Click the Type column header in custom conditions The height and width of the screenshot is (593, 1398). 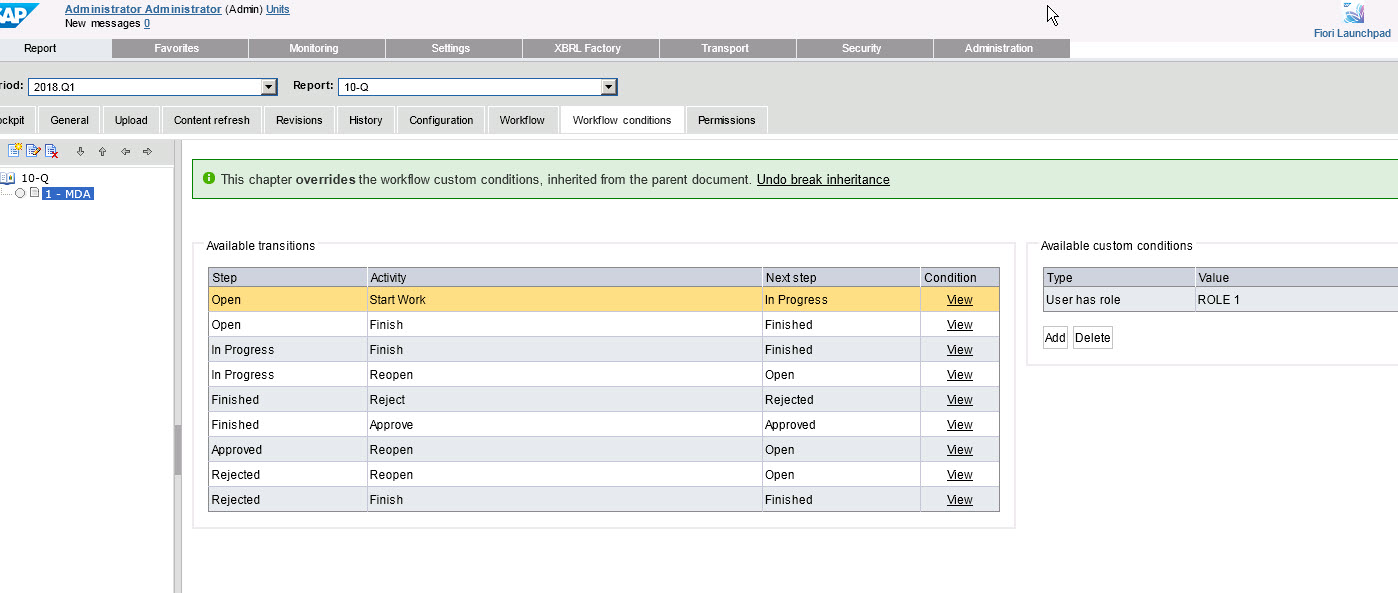point(1119,278)
